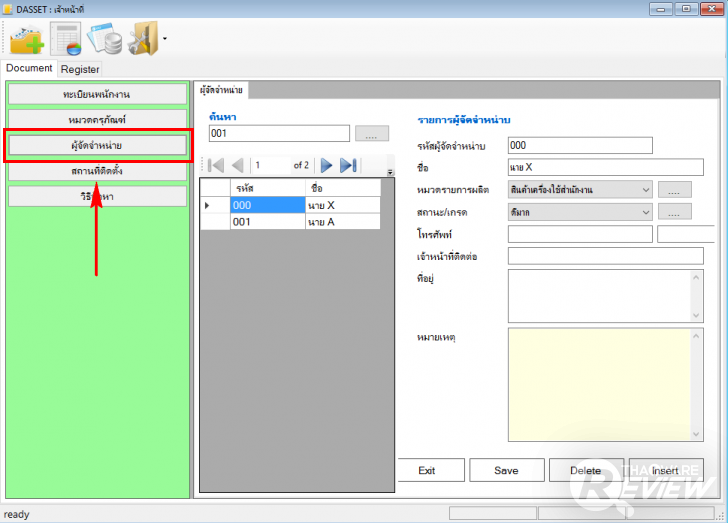Screen dimensions: 728x523
Task: Click the folder with green plus icon
Action: (x=27, y=39)
